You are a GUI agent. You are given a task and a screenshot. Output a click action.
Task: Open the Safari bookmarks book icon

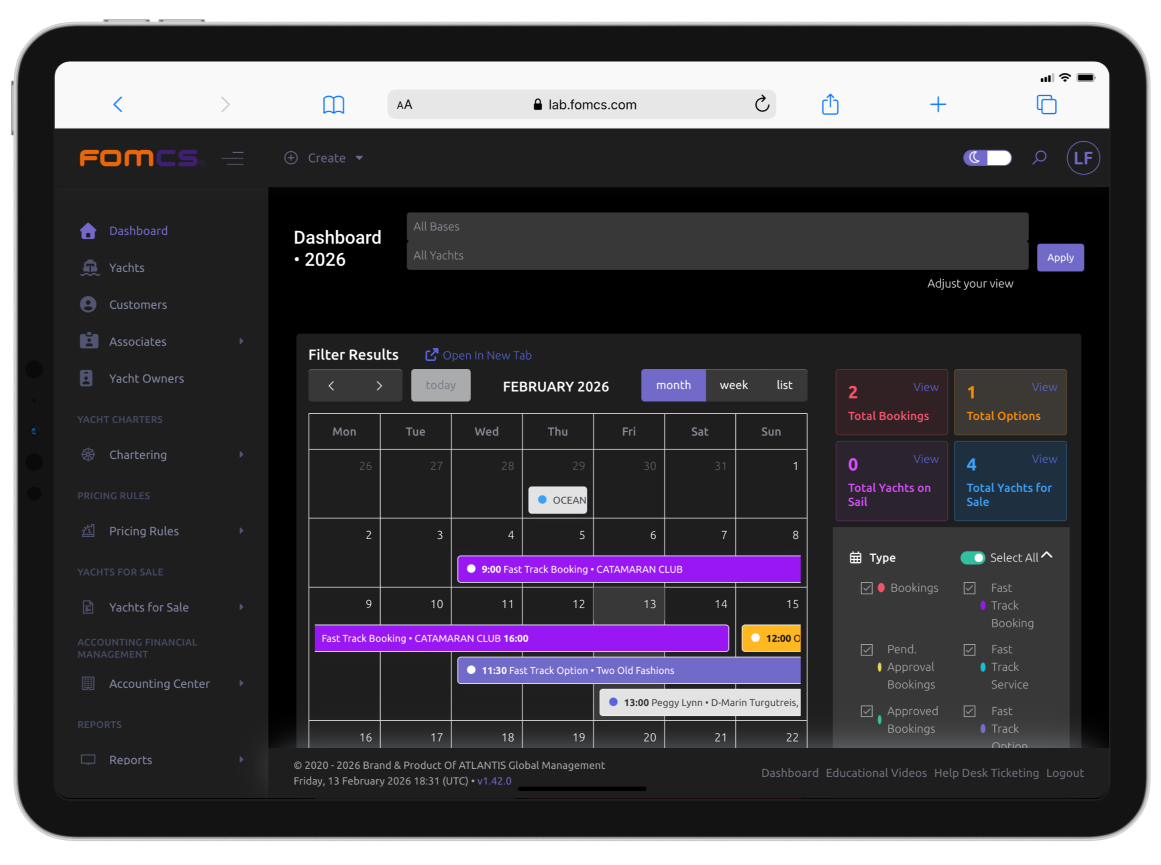(334, 105)
